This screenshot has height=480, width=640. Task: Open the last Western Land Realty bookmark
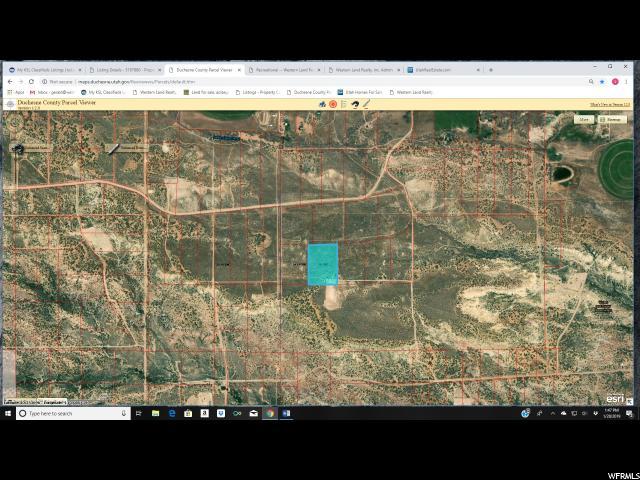click(x=411, y=93)
